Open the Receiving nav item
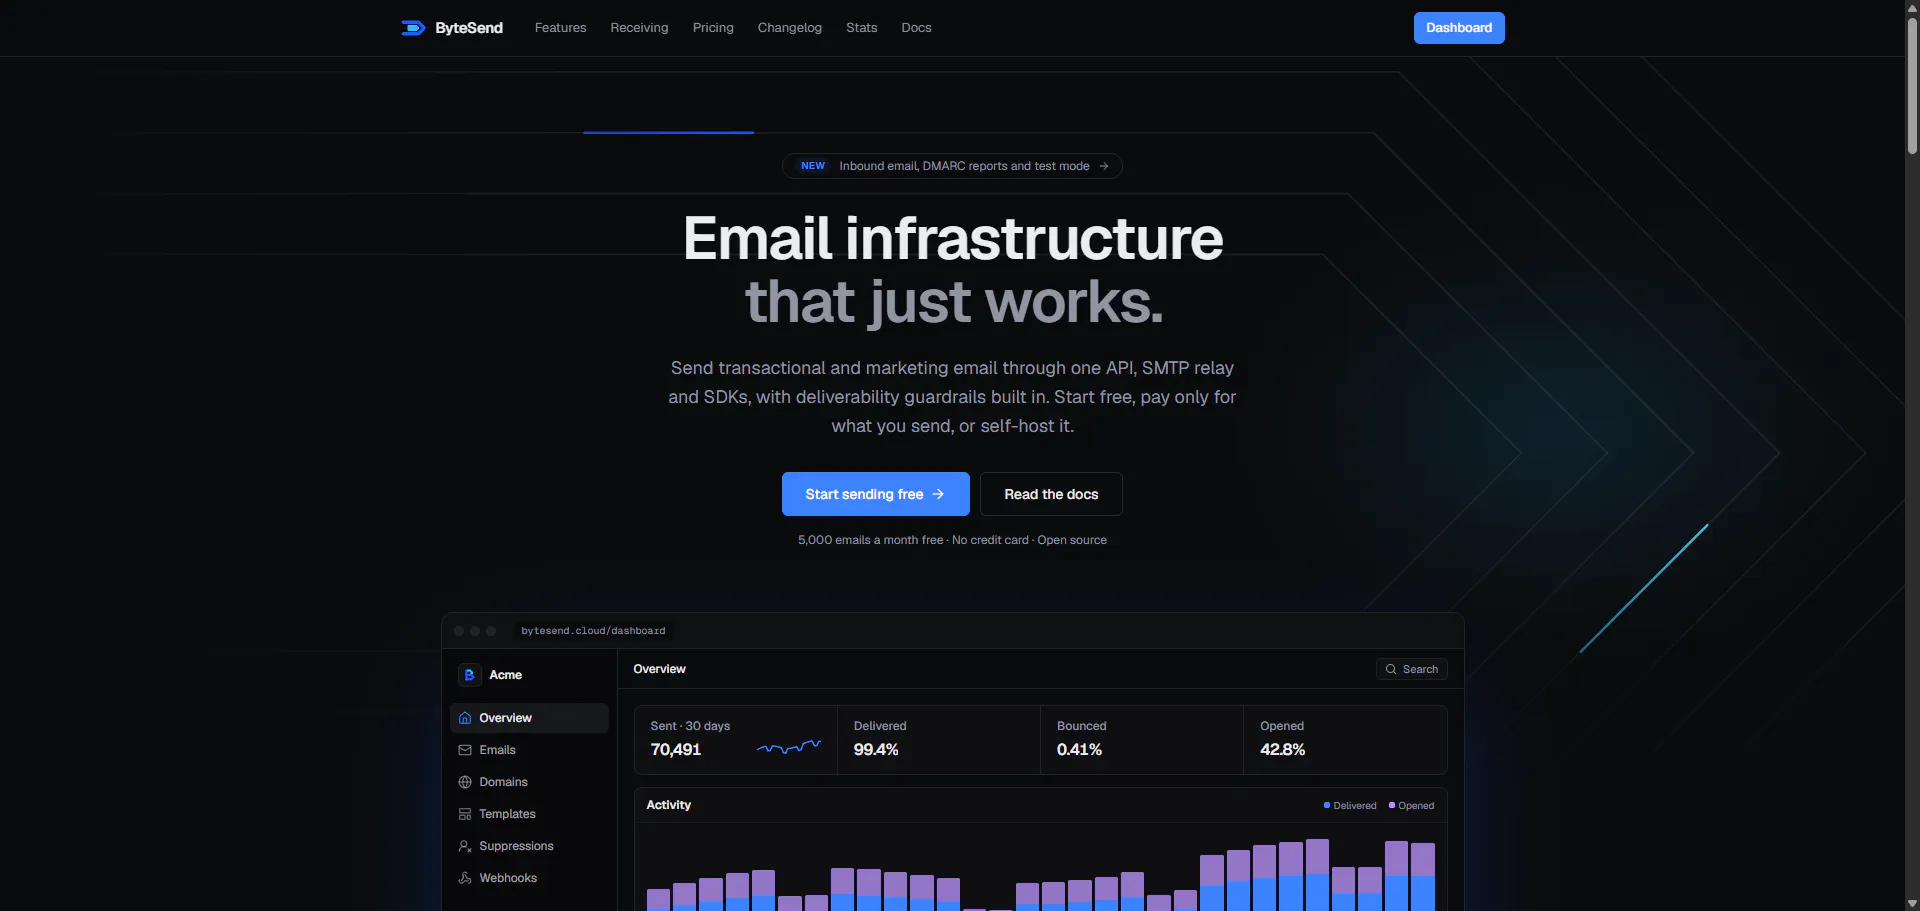Image resolution: width=1920 pixels, height=911 pixels. [x=640, y=28]
